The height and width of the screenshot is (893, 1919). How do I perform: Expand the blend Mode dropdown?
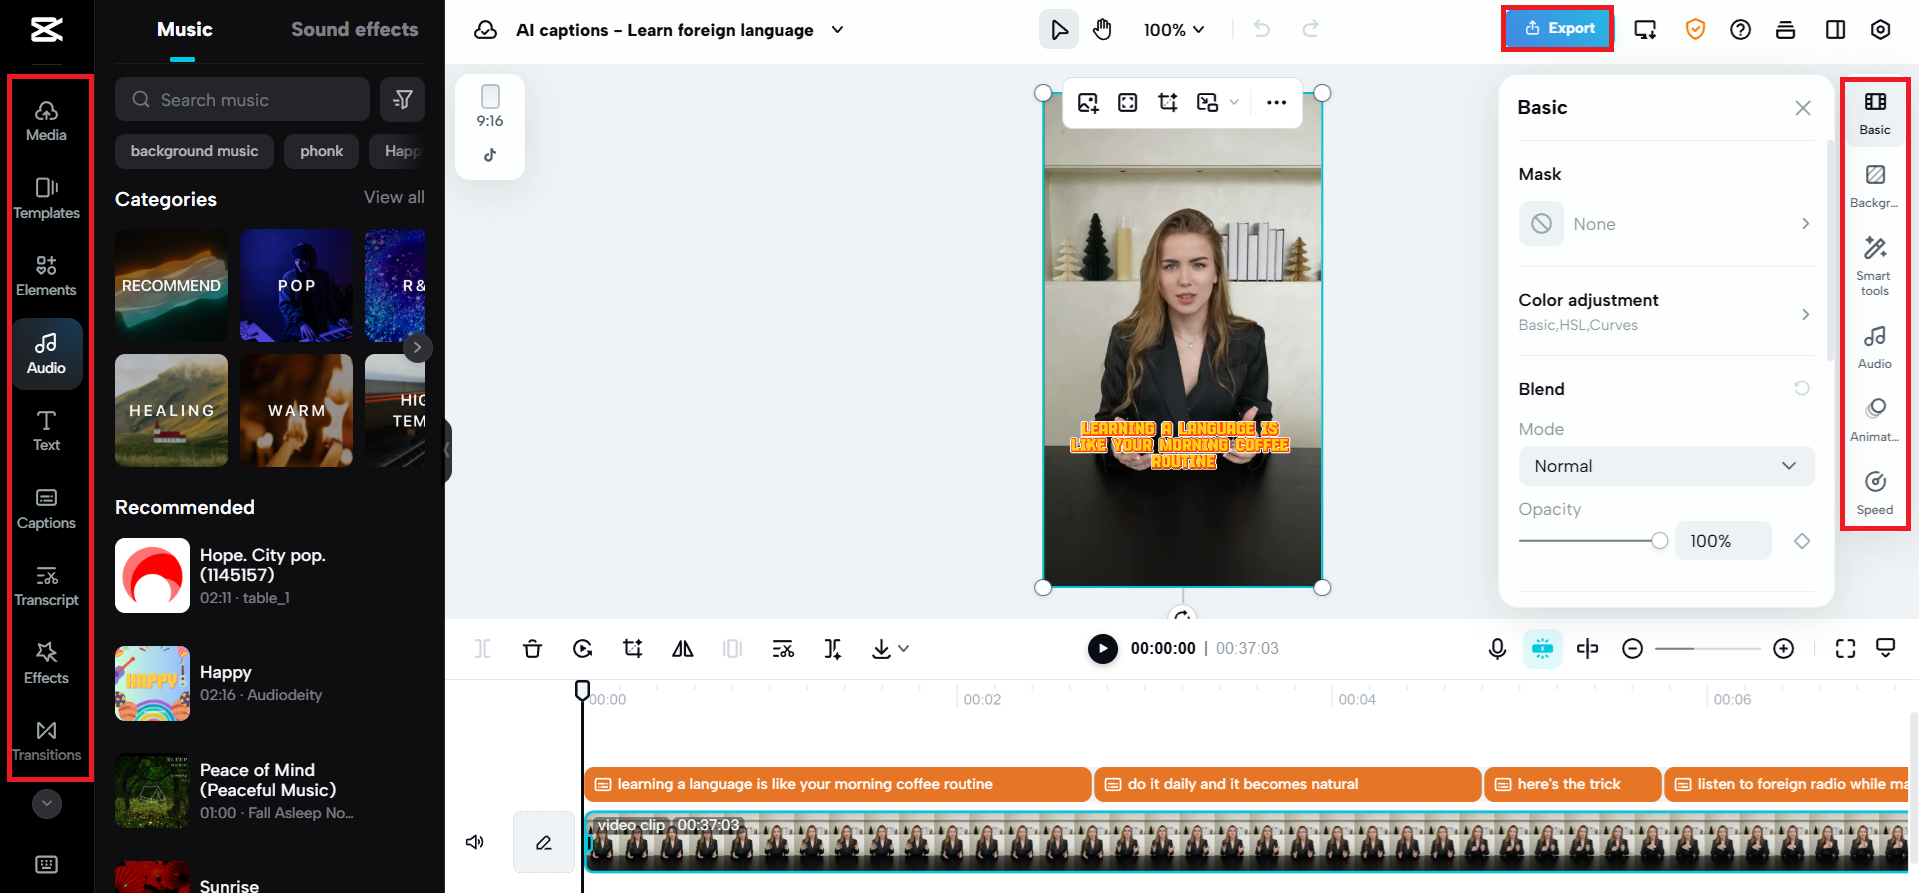pyautogui.click(x=1666, y=466)
